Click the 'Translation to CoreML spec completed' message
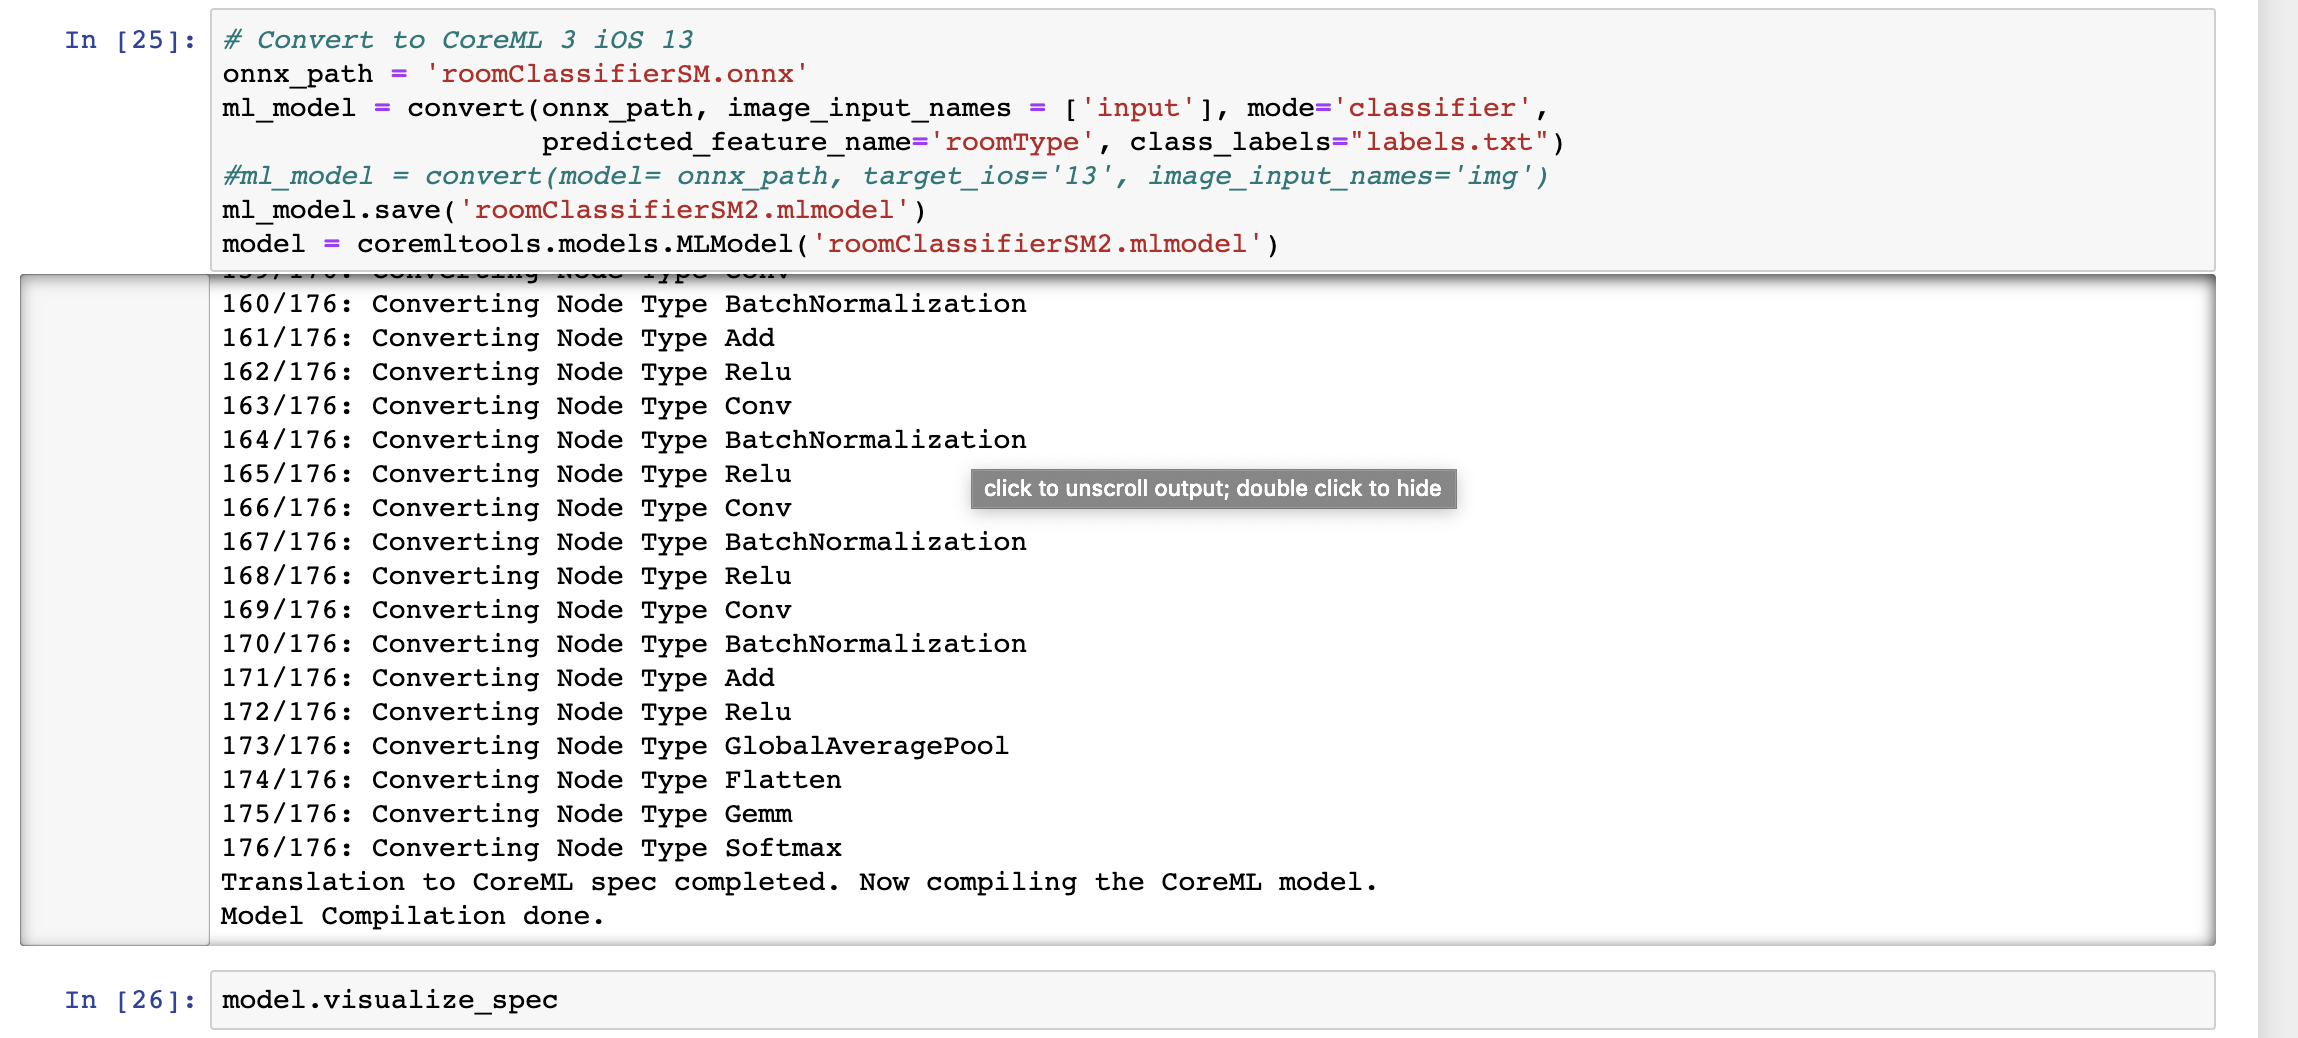Image resolution: width=2298 pixels, height=1038 pixels. [x=798, y=881]
